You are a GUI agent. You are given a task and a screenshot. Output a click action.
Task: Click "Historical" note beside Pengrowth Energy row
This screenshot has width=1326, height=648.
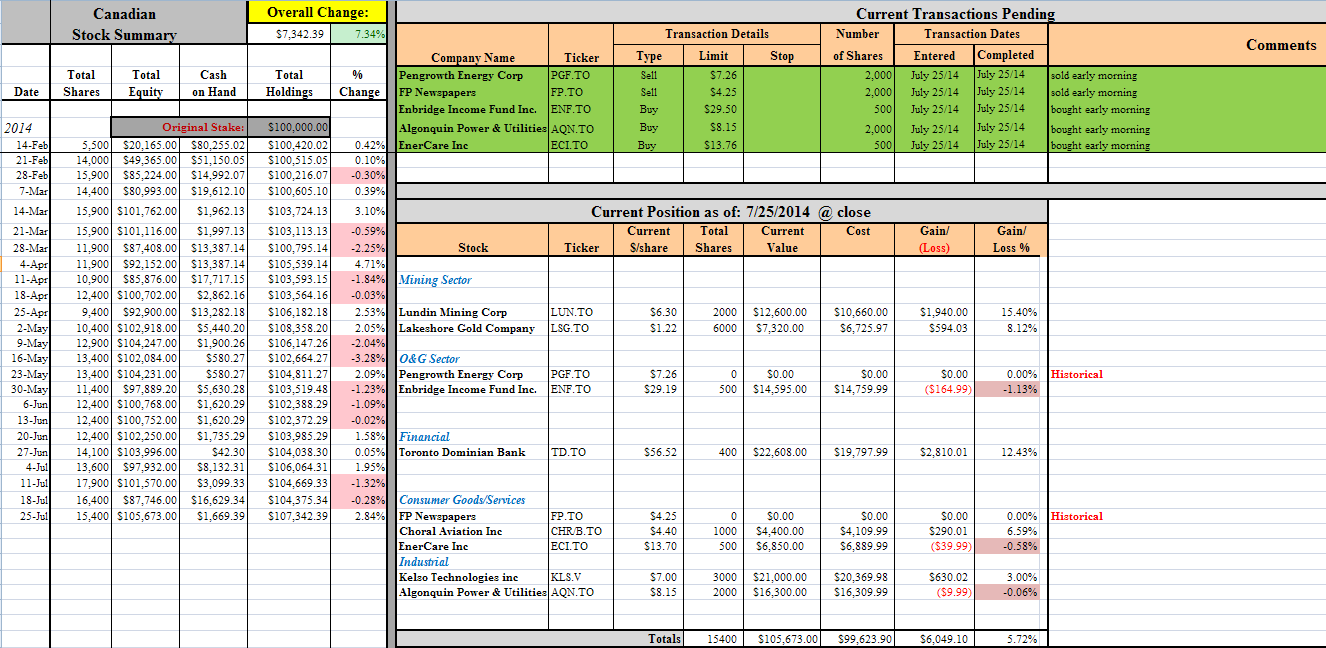click(x=1077, y=374)
